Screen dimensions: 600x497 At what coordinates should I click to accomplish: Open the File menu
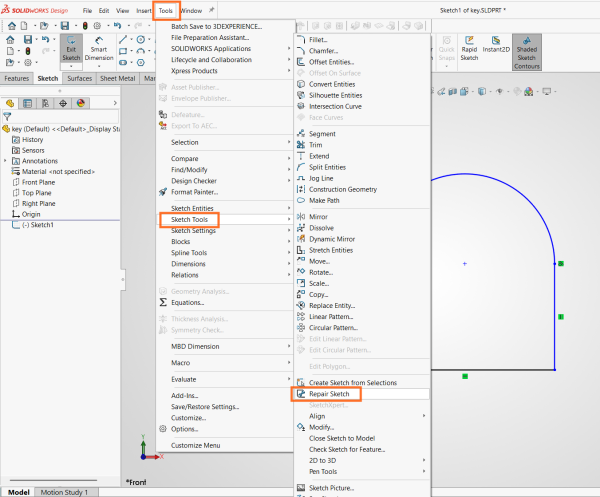(87, 11)
